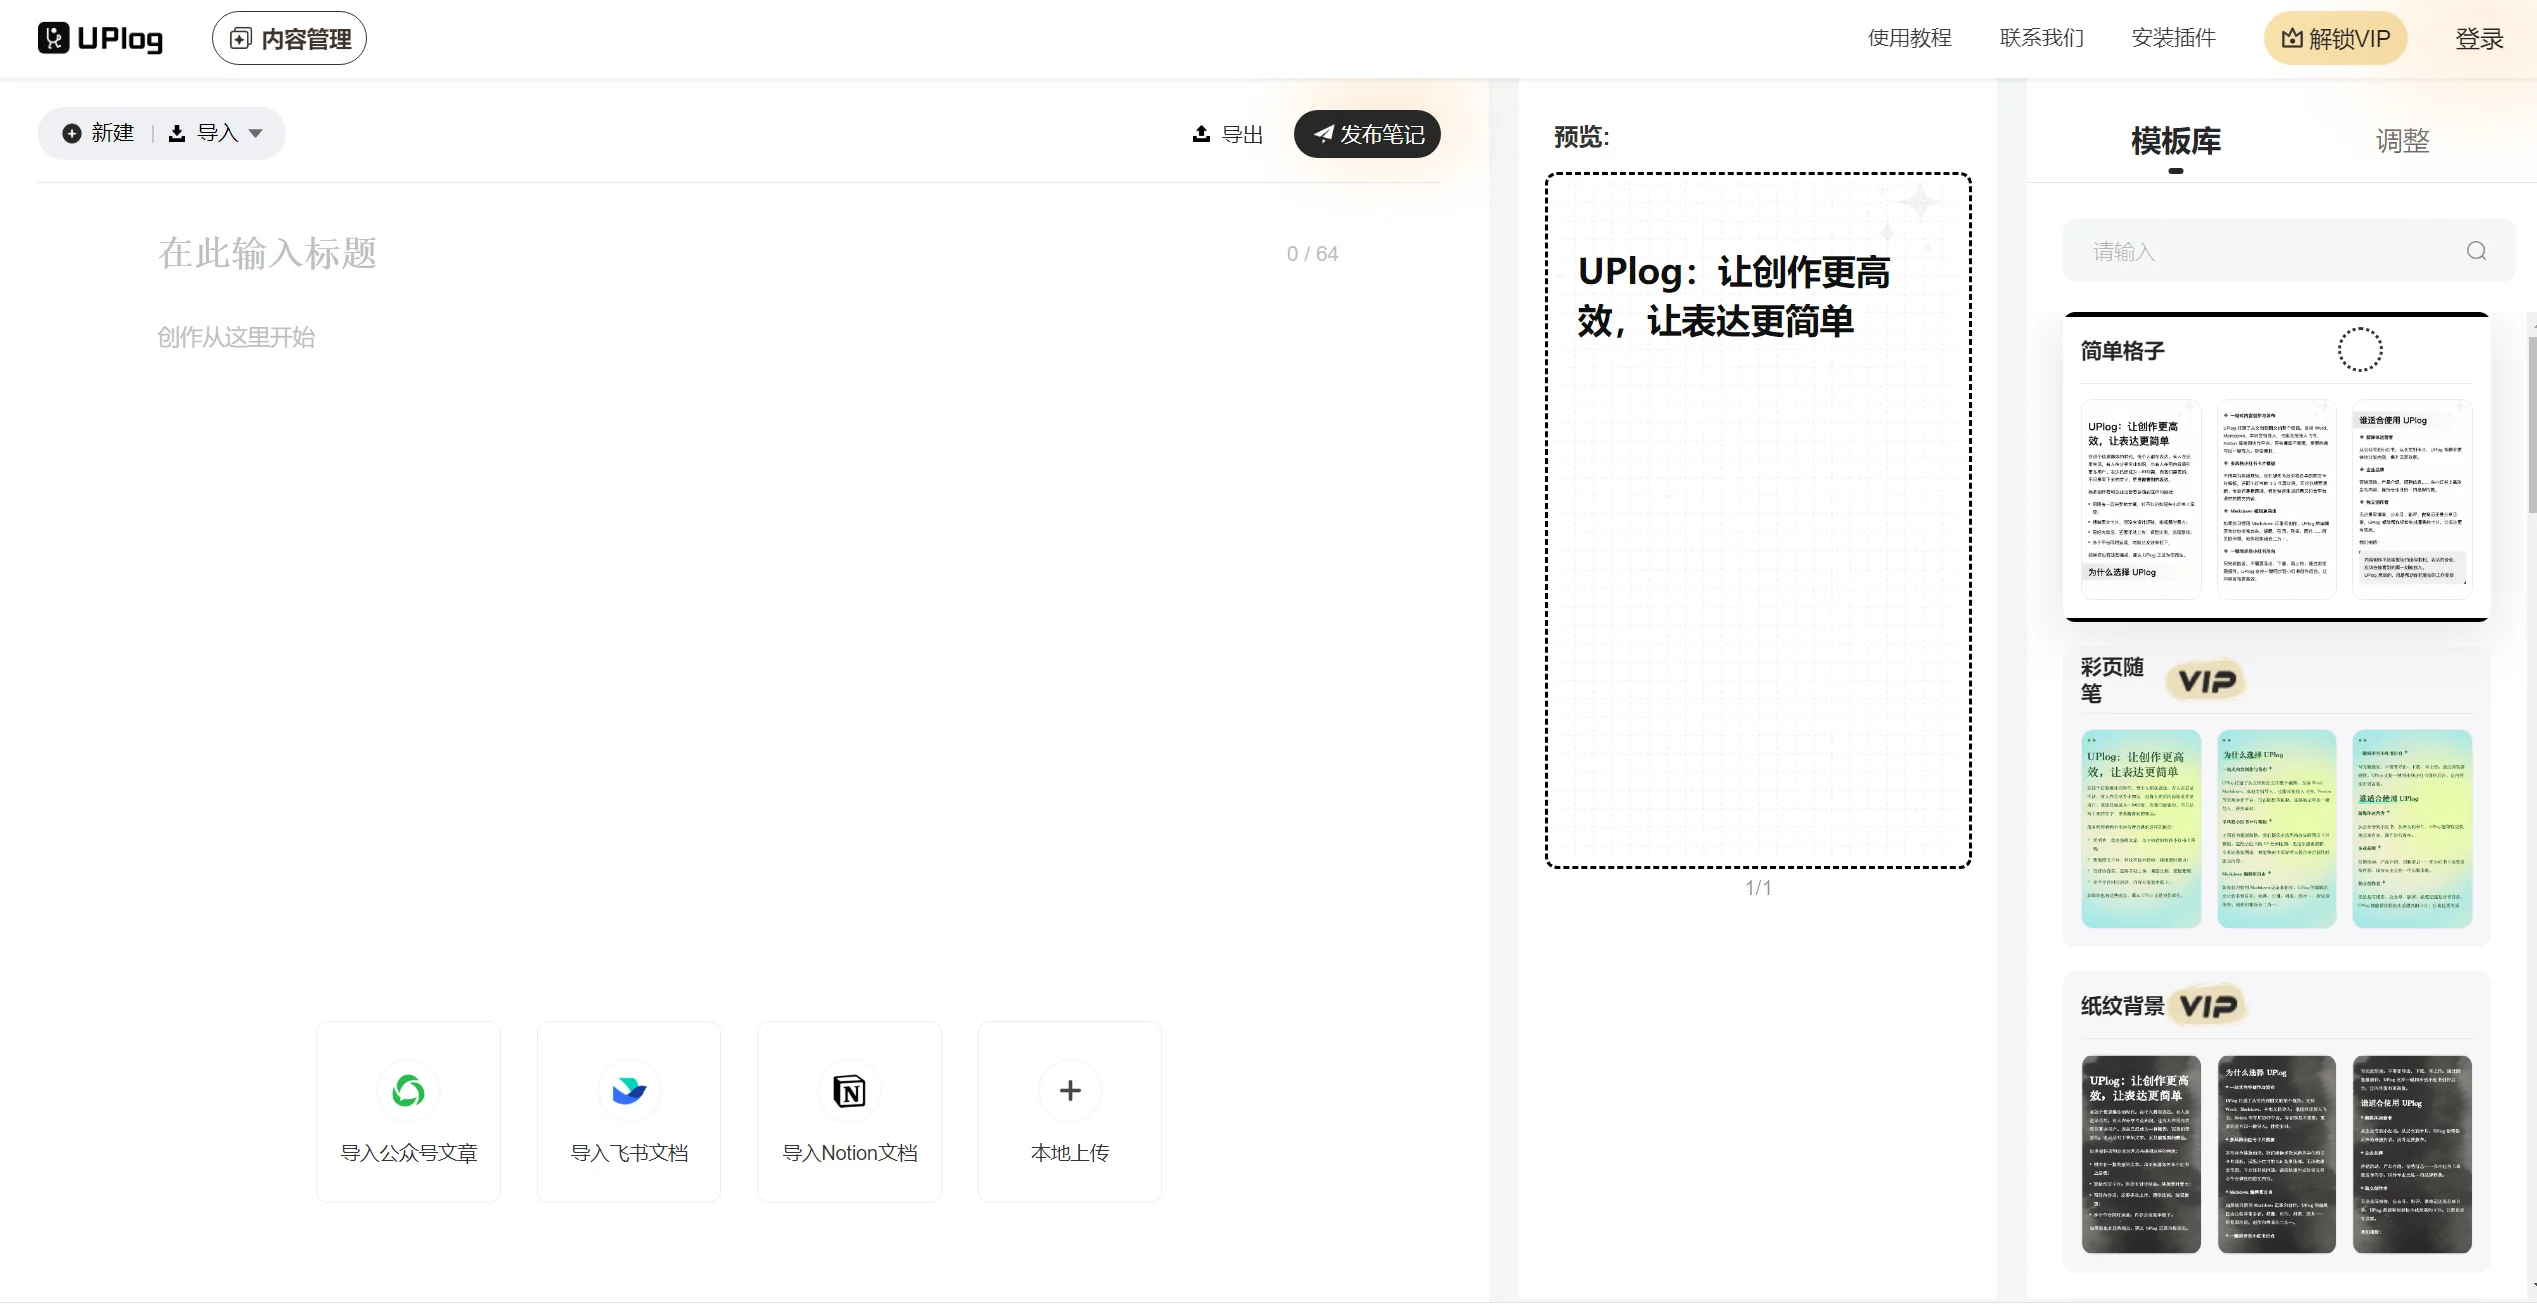
Task: Select the Notion document import icon
Action: click(x=848, y=1090)
